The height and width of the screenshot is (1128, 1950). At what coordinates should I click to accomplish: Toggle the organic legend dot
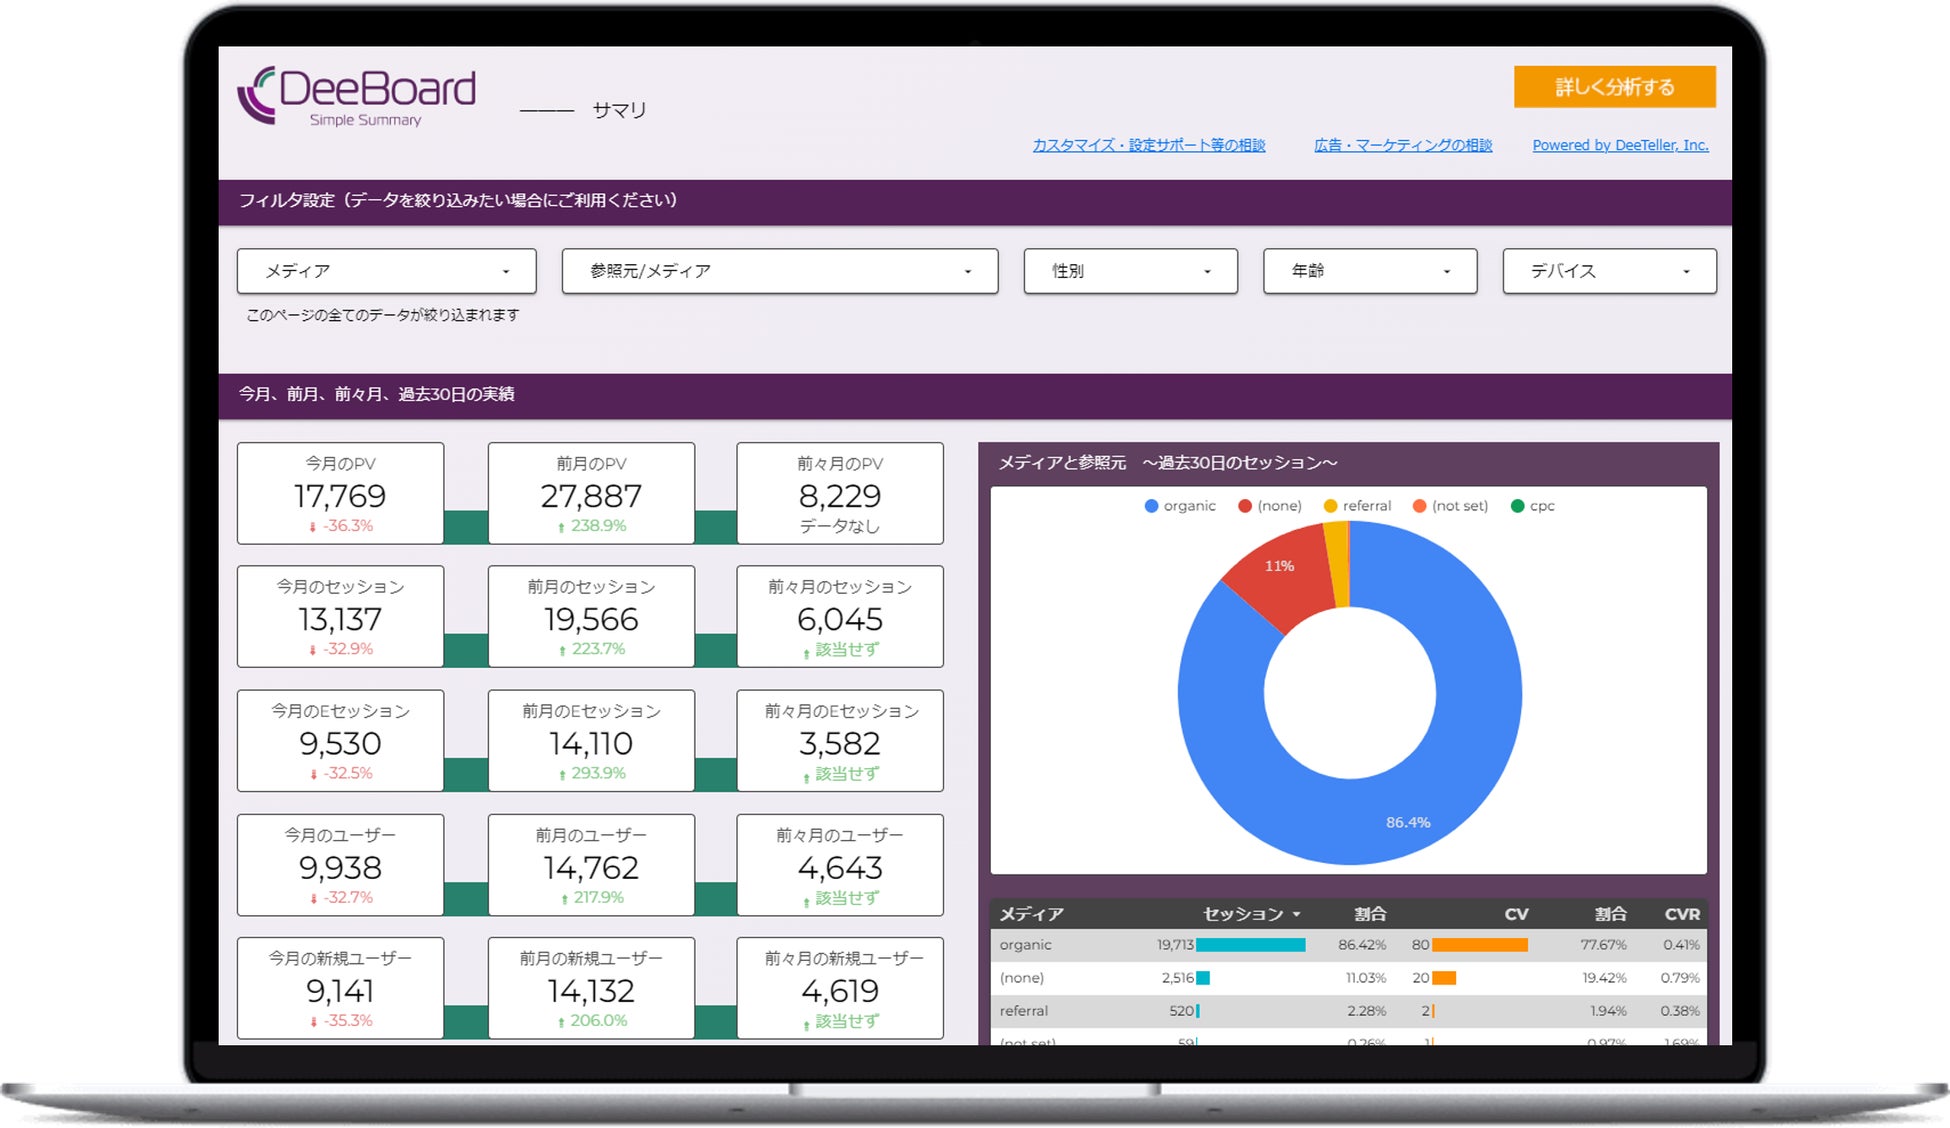1151,506
